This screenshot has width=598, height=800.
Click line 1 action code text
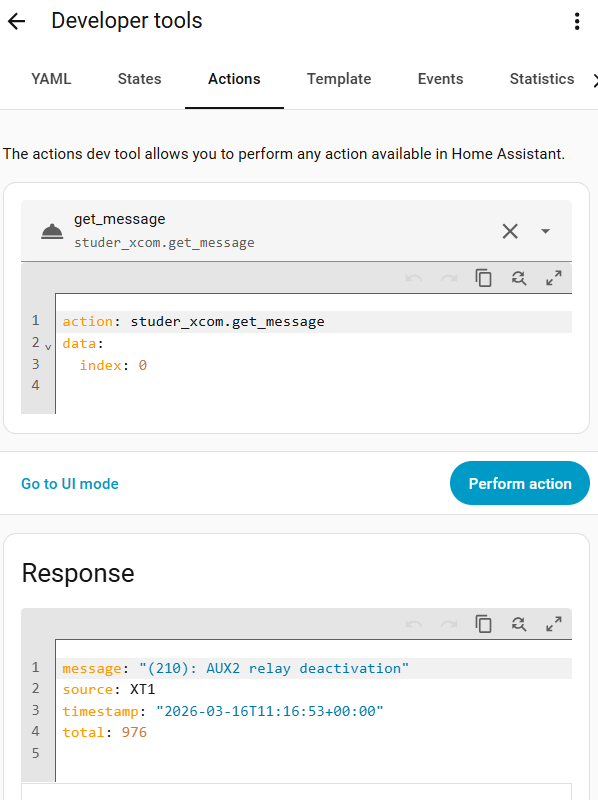coord(193,322)
